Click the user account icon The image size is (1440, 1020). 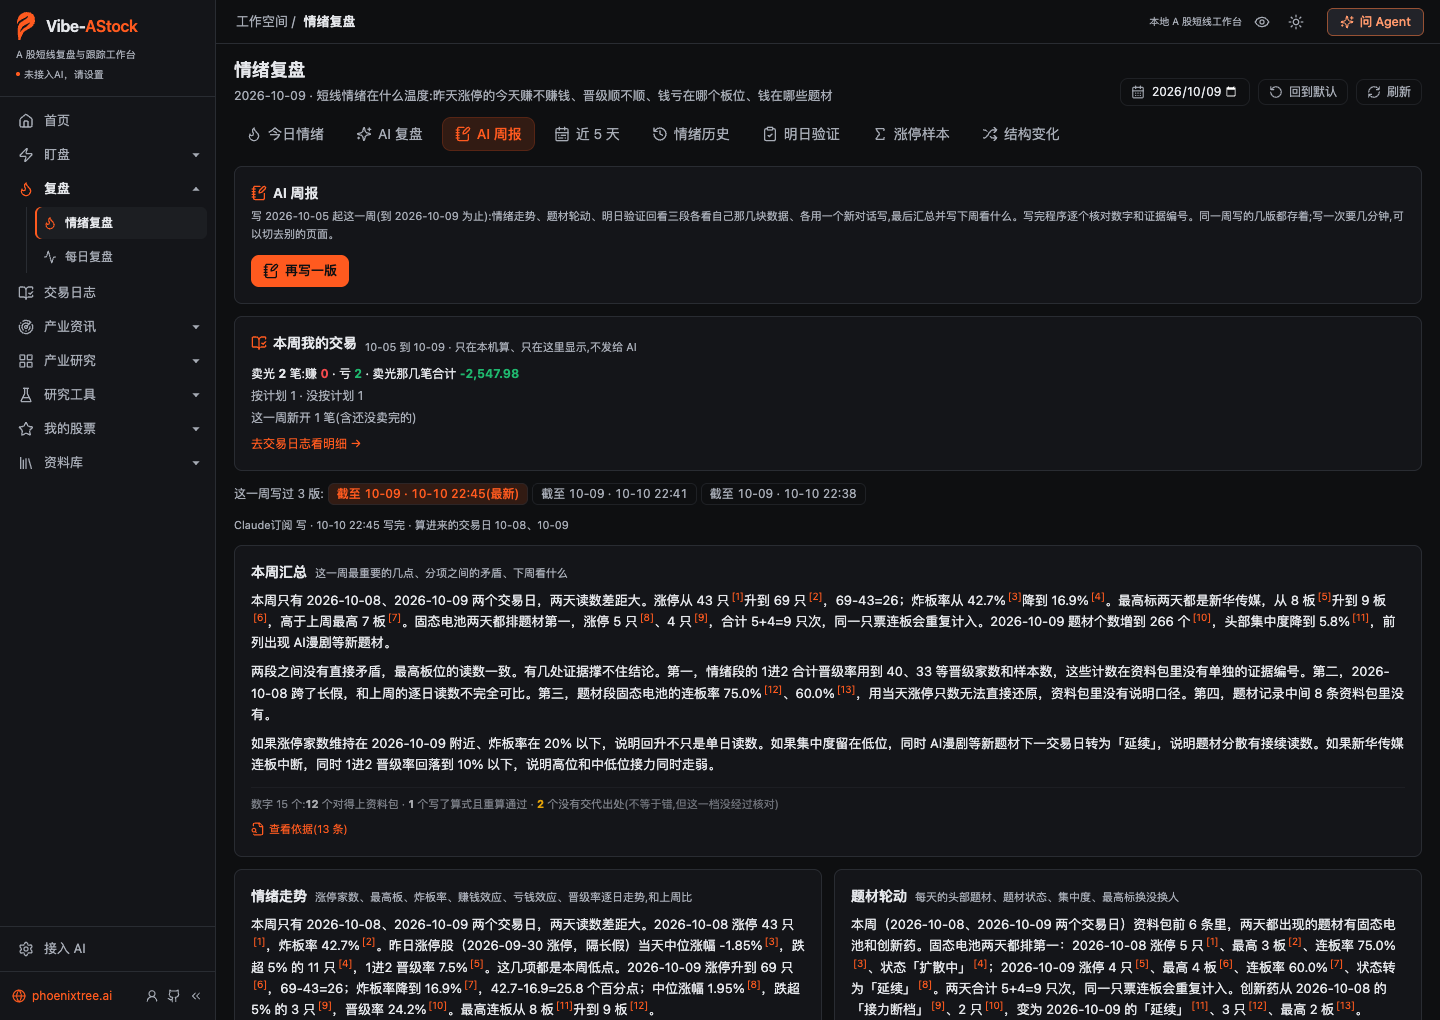(x=152, y=996)
